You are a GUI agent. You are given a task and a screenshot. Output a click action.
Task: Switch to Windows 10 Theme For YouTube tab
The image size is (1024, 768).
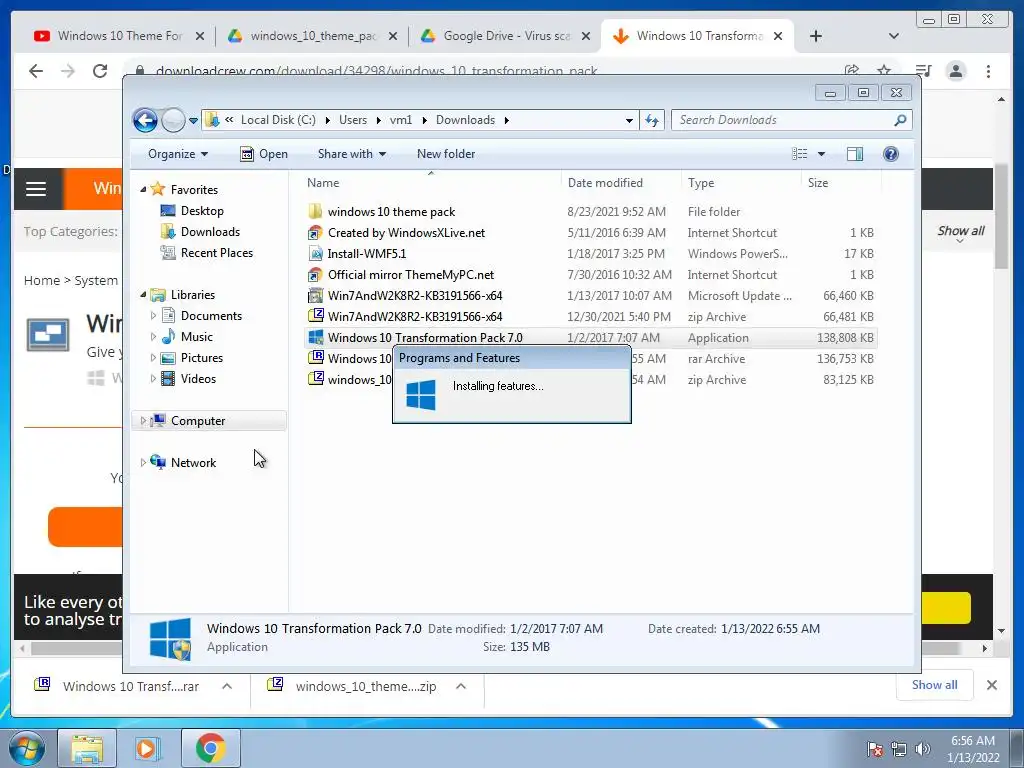tap(120, 36)
